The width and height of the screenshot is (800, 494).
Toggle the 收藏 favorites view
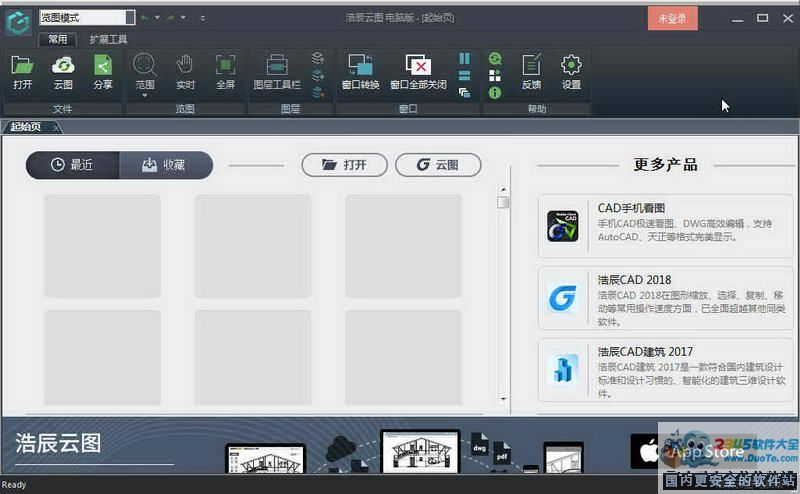(166, 165)
